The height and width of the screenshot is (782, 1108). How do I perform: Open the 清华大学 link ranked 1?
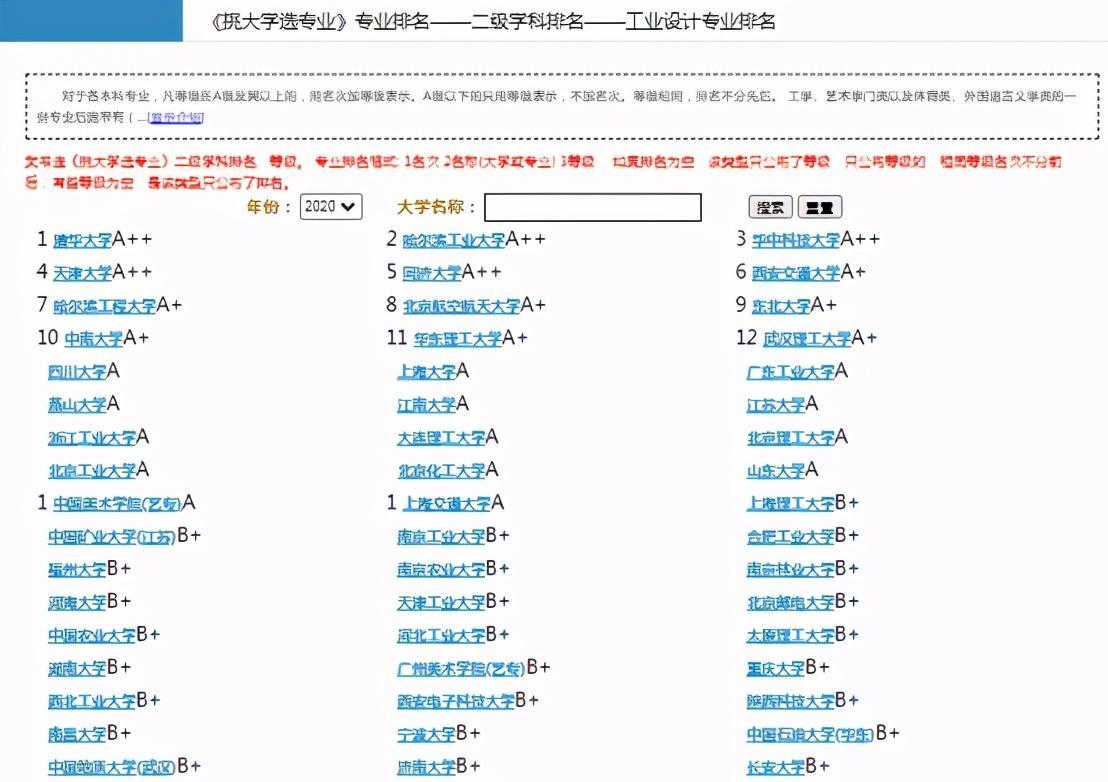(x=83, y=240)
